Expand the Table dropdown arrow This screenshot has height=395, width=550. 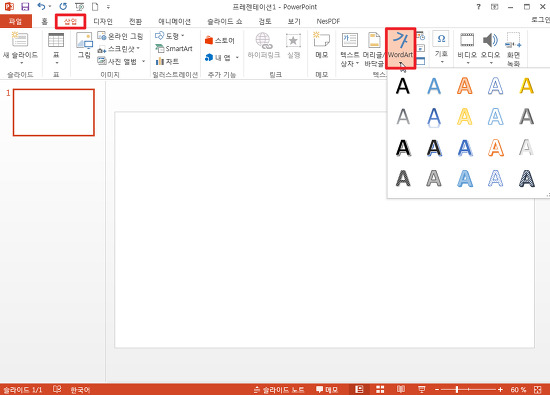point(56,63)
